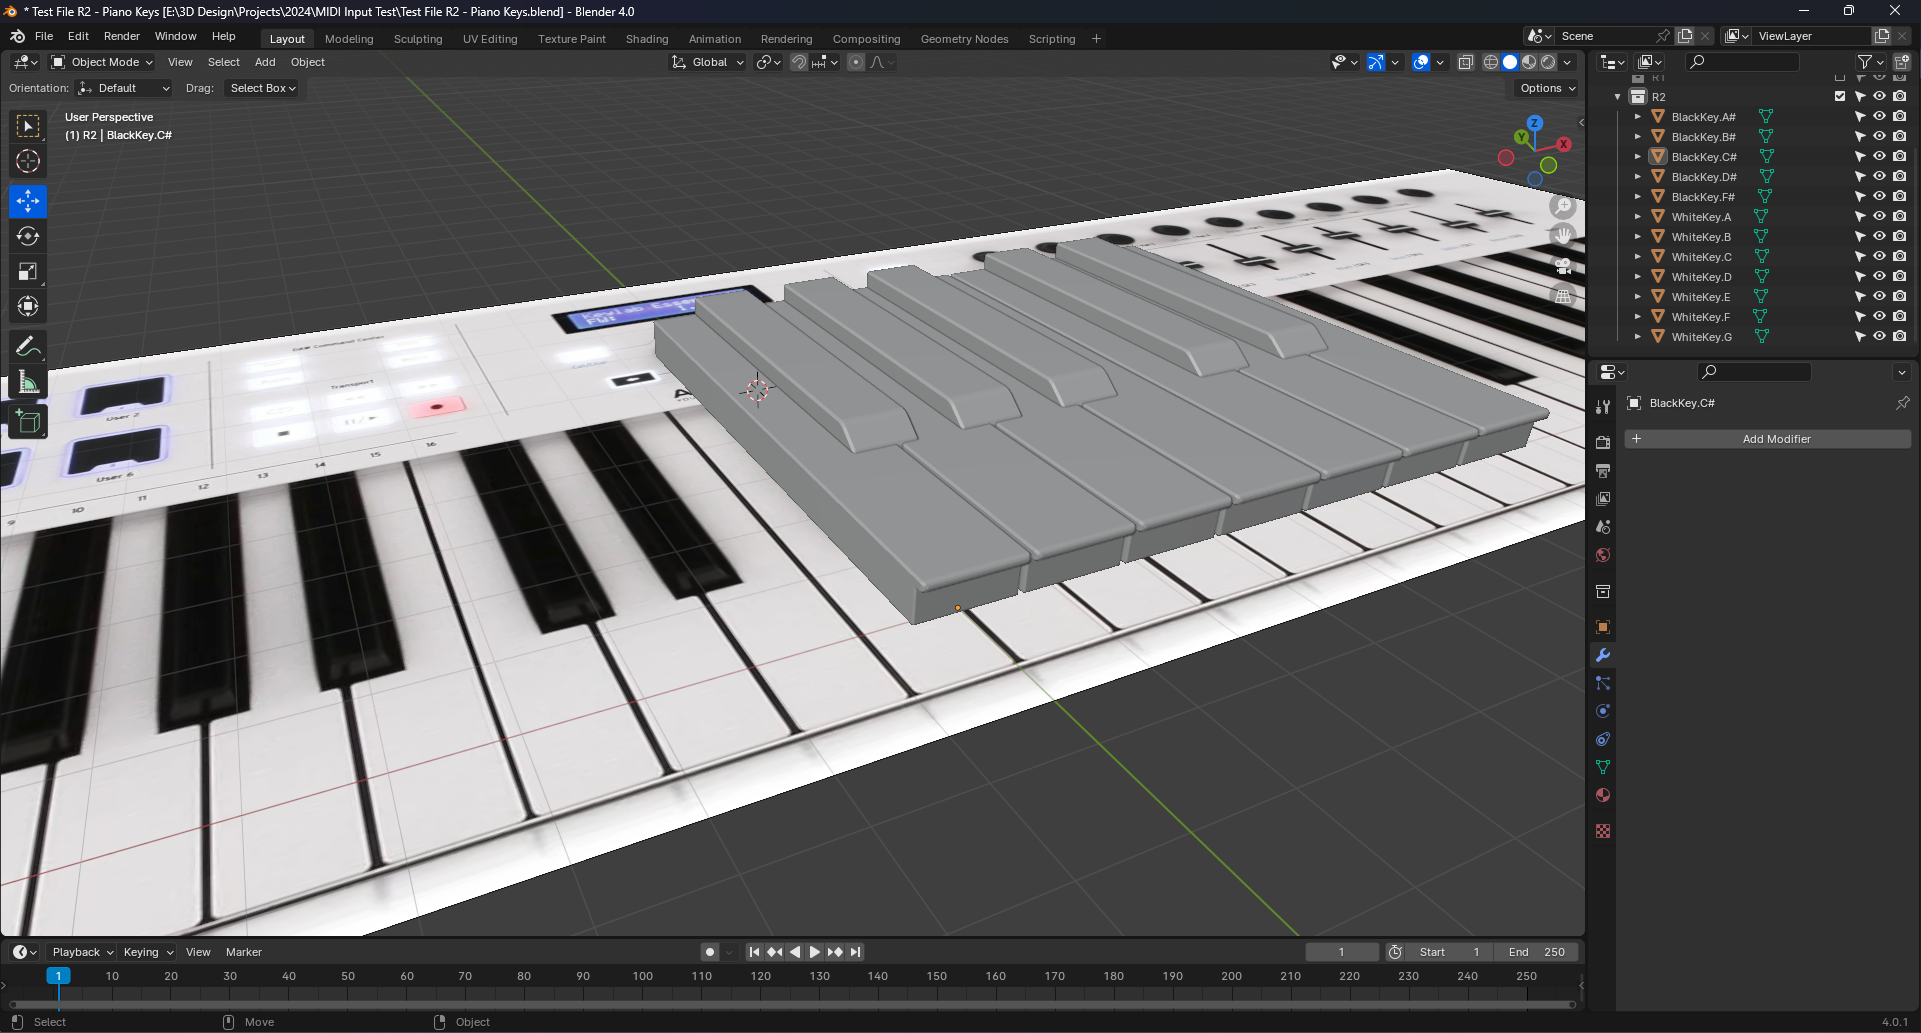This screenshot has height=1033, width=1921.
Task: Open the Material Properties tab
Action: click(1603, 794)
